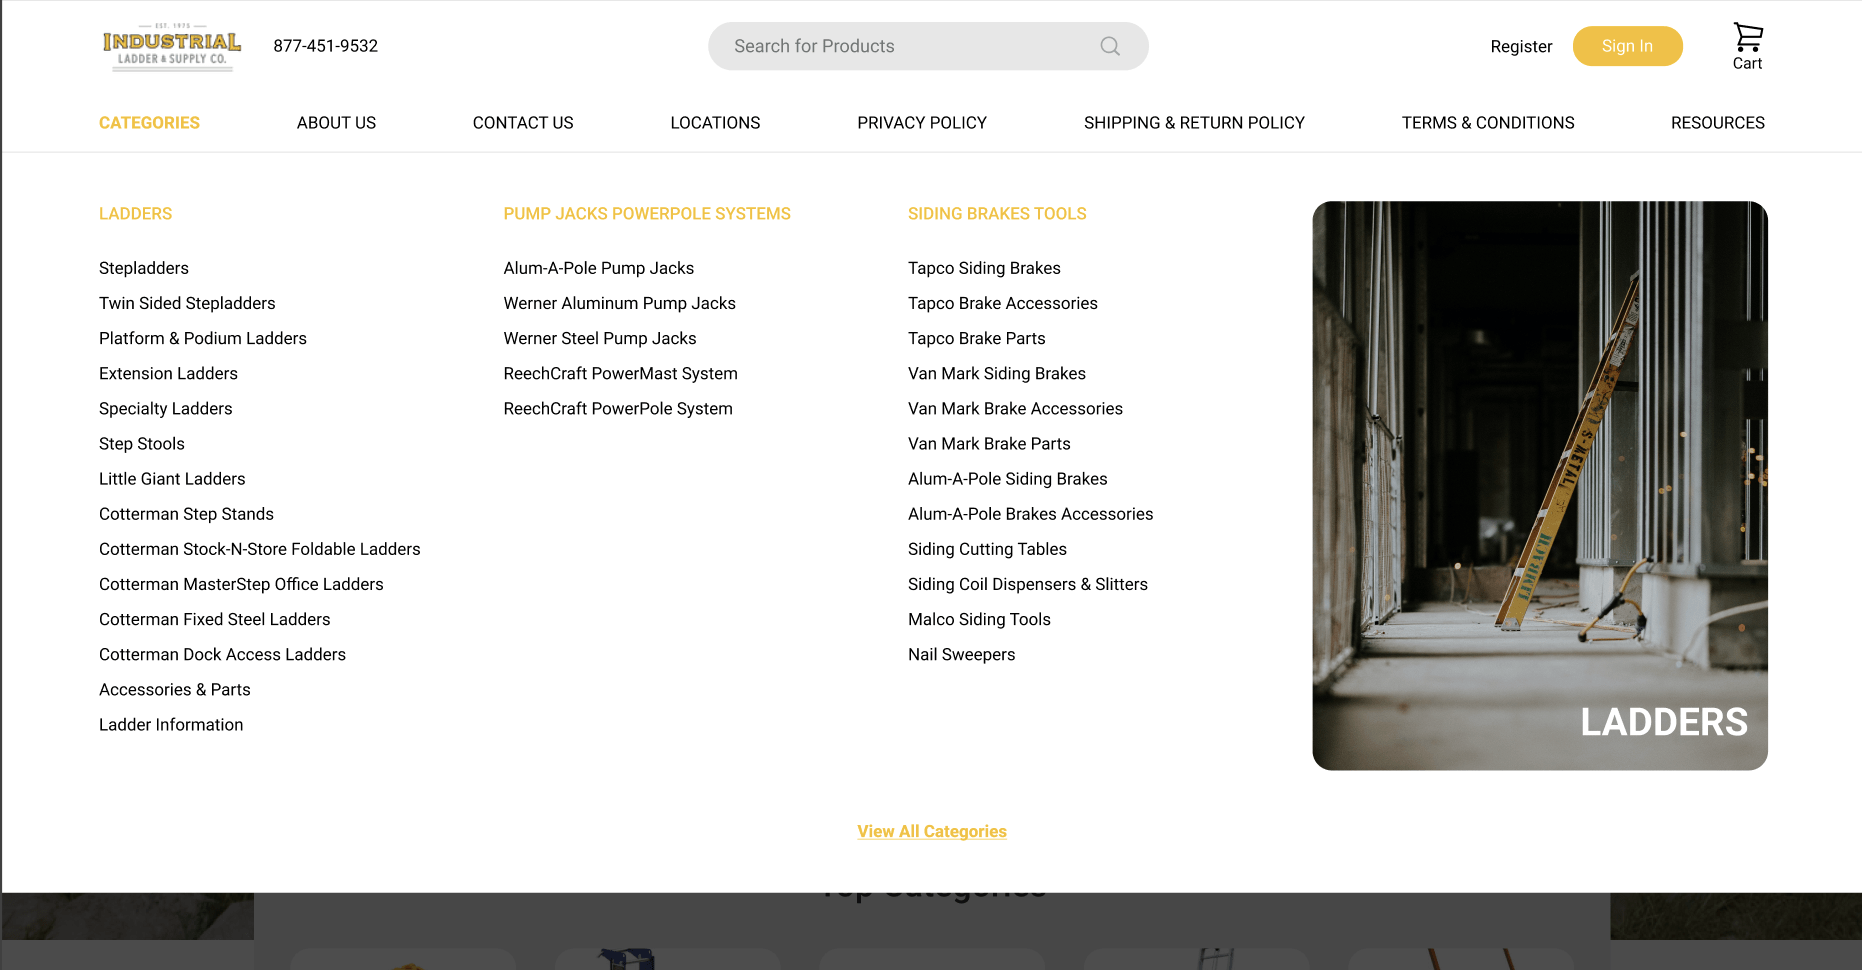Viewport: 1862px width, 970px height.
Task: Click Siding Brakes Tools heading
Action: [997, 214]
